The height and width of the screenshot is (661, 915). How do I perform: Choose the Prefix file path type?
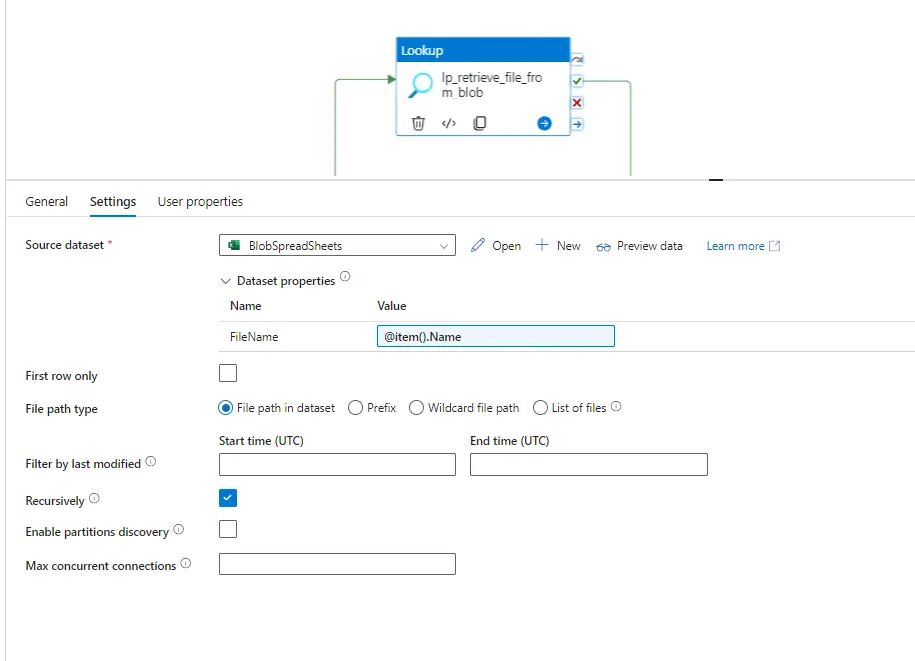356,408
